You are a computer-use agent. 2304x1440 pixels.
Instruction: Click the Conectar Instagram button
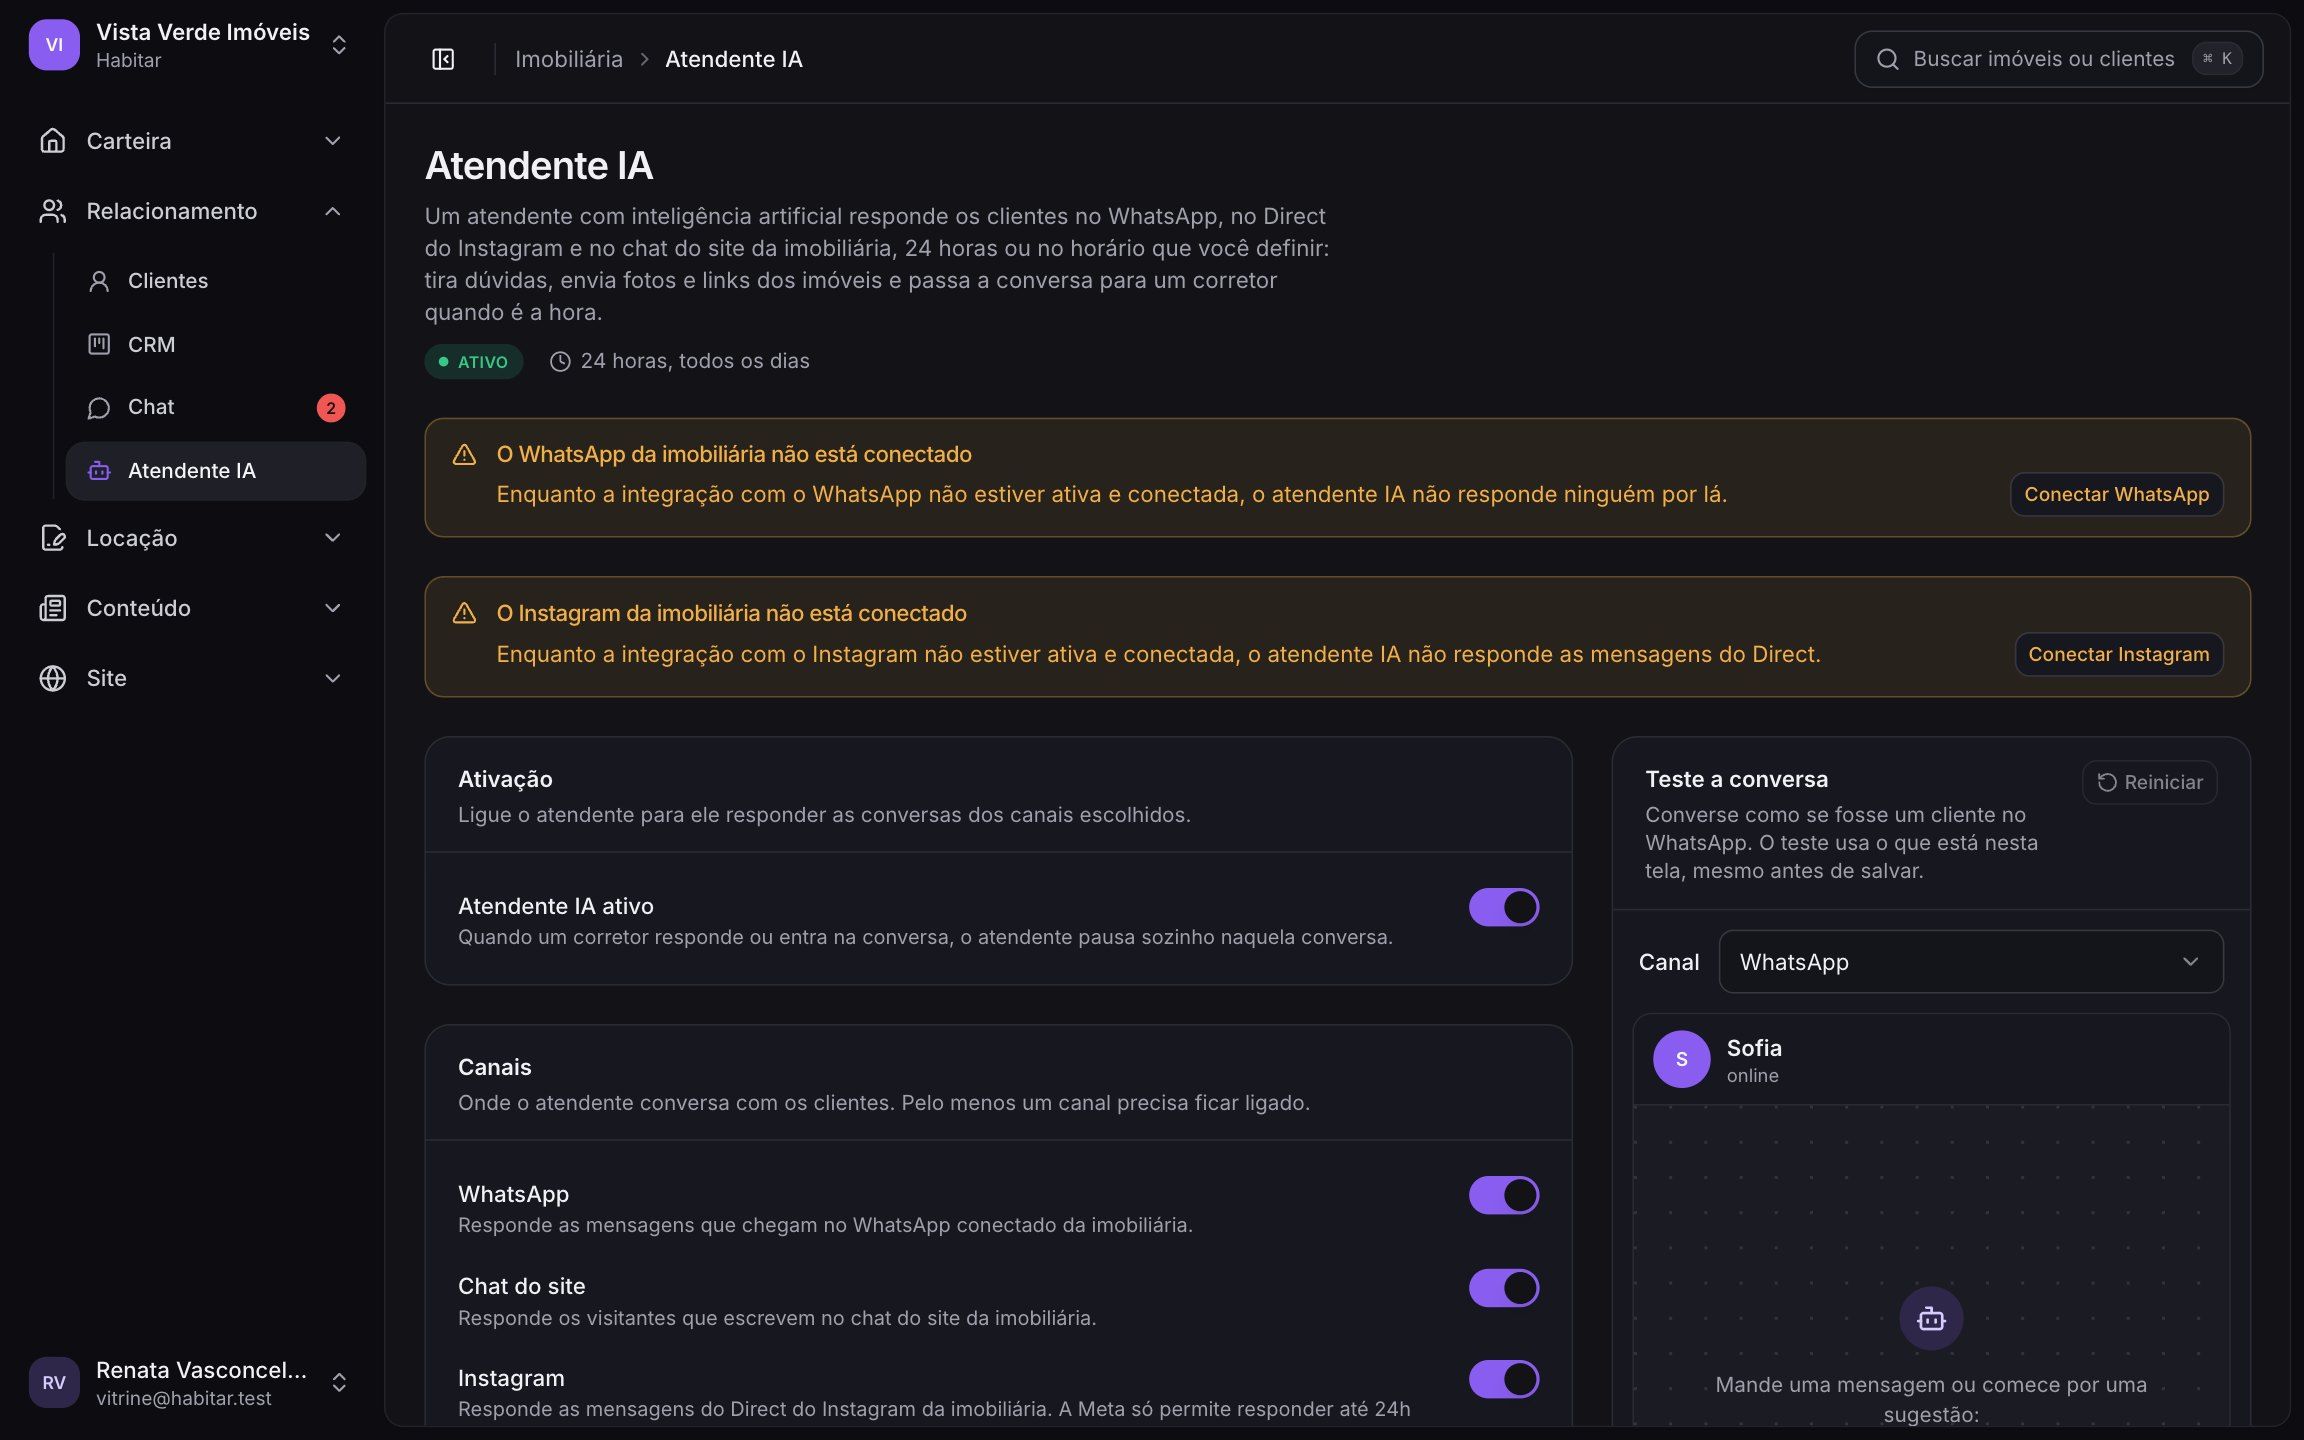click(2118, 654)
